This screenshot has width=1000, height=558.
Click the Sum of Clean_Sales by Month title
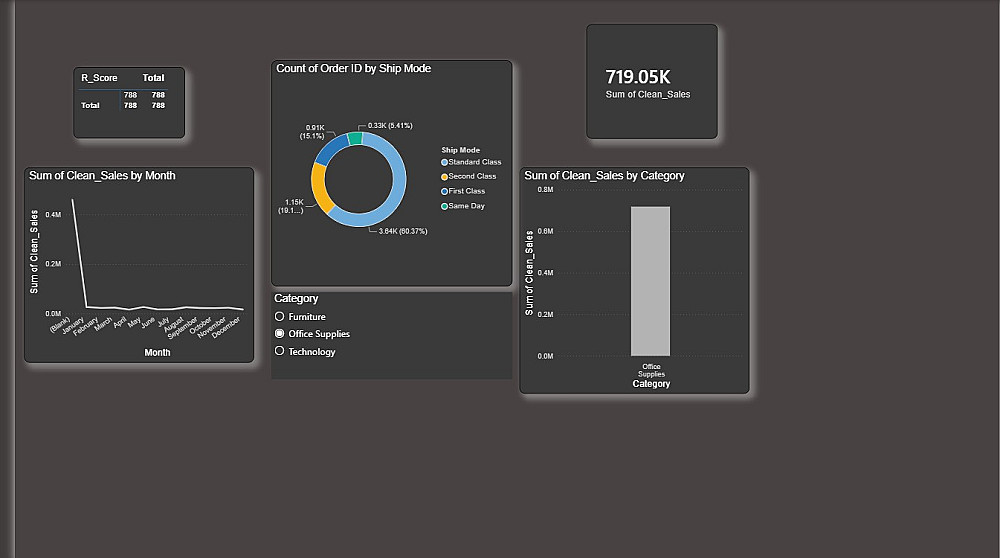pyautogui.click(x=102, y=175)
